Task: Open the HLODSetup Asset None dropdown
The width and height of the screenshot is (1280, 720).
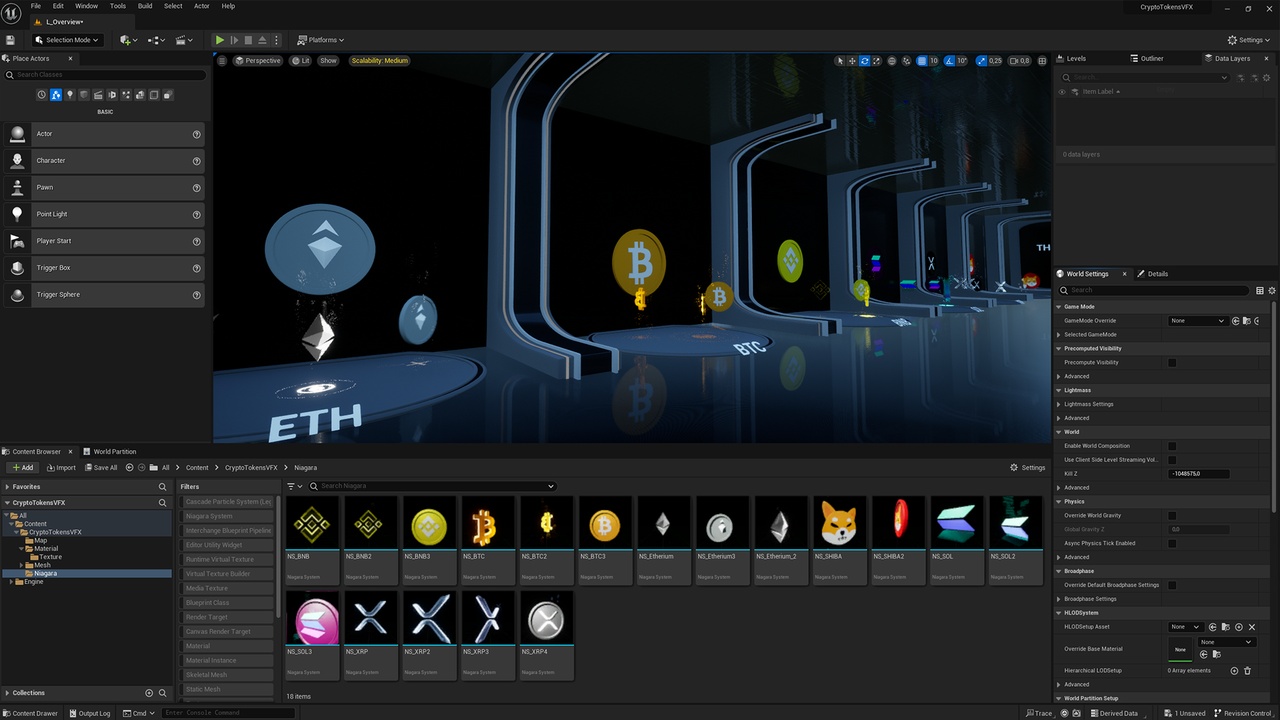Action: coord(1185,627)
